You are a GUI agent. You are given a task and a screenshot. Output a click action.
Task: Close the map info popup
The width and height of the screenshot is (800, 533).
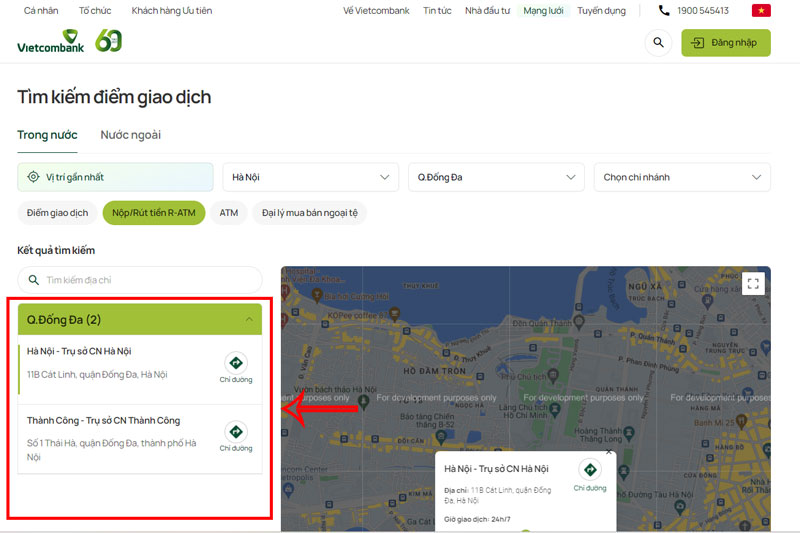(x=608, y=452)
